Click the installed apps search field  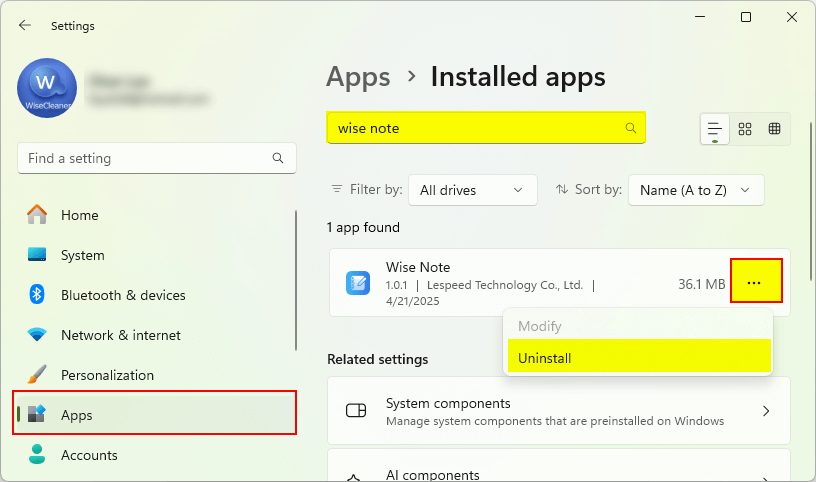(486, 128)
